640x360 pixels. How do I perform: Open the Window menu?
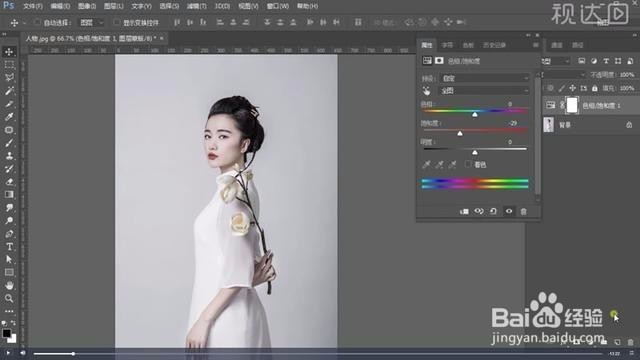click(278, 6)
